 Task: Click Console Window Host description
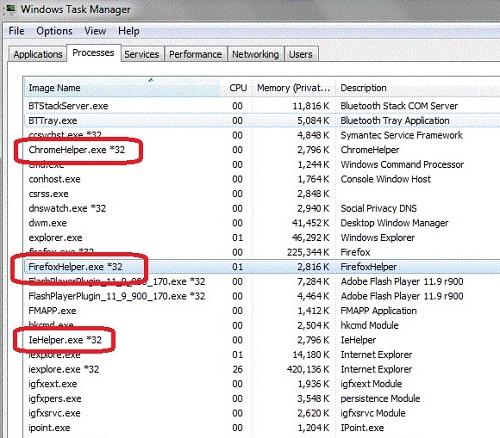386,179
